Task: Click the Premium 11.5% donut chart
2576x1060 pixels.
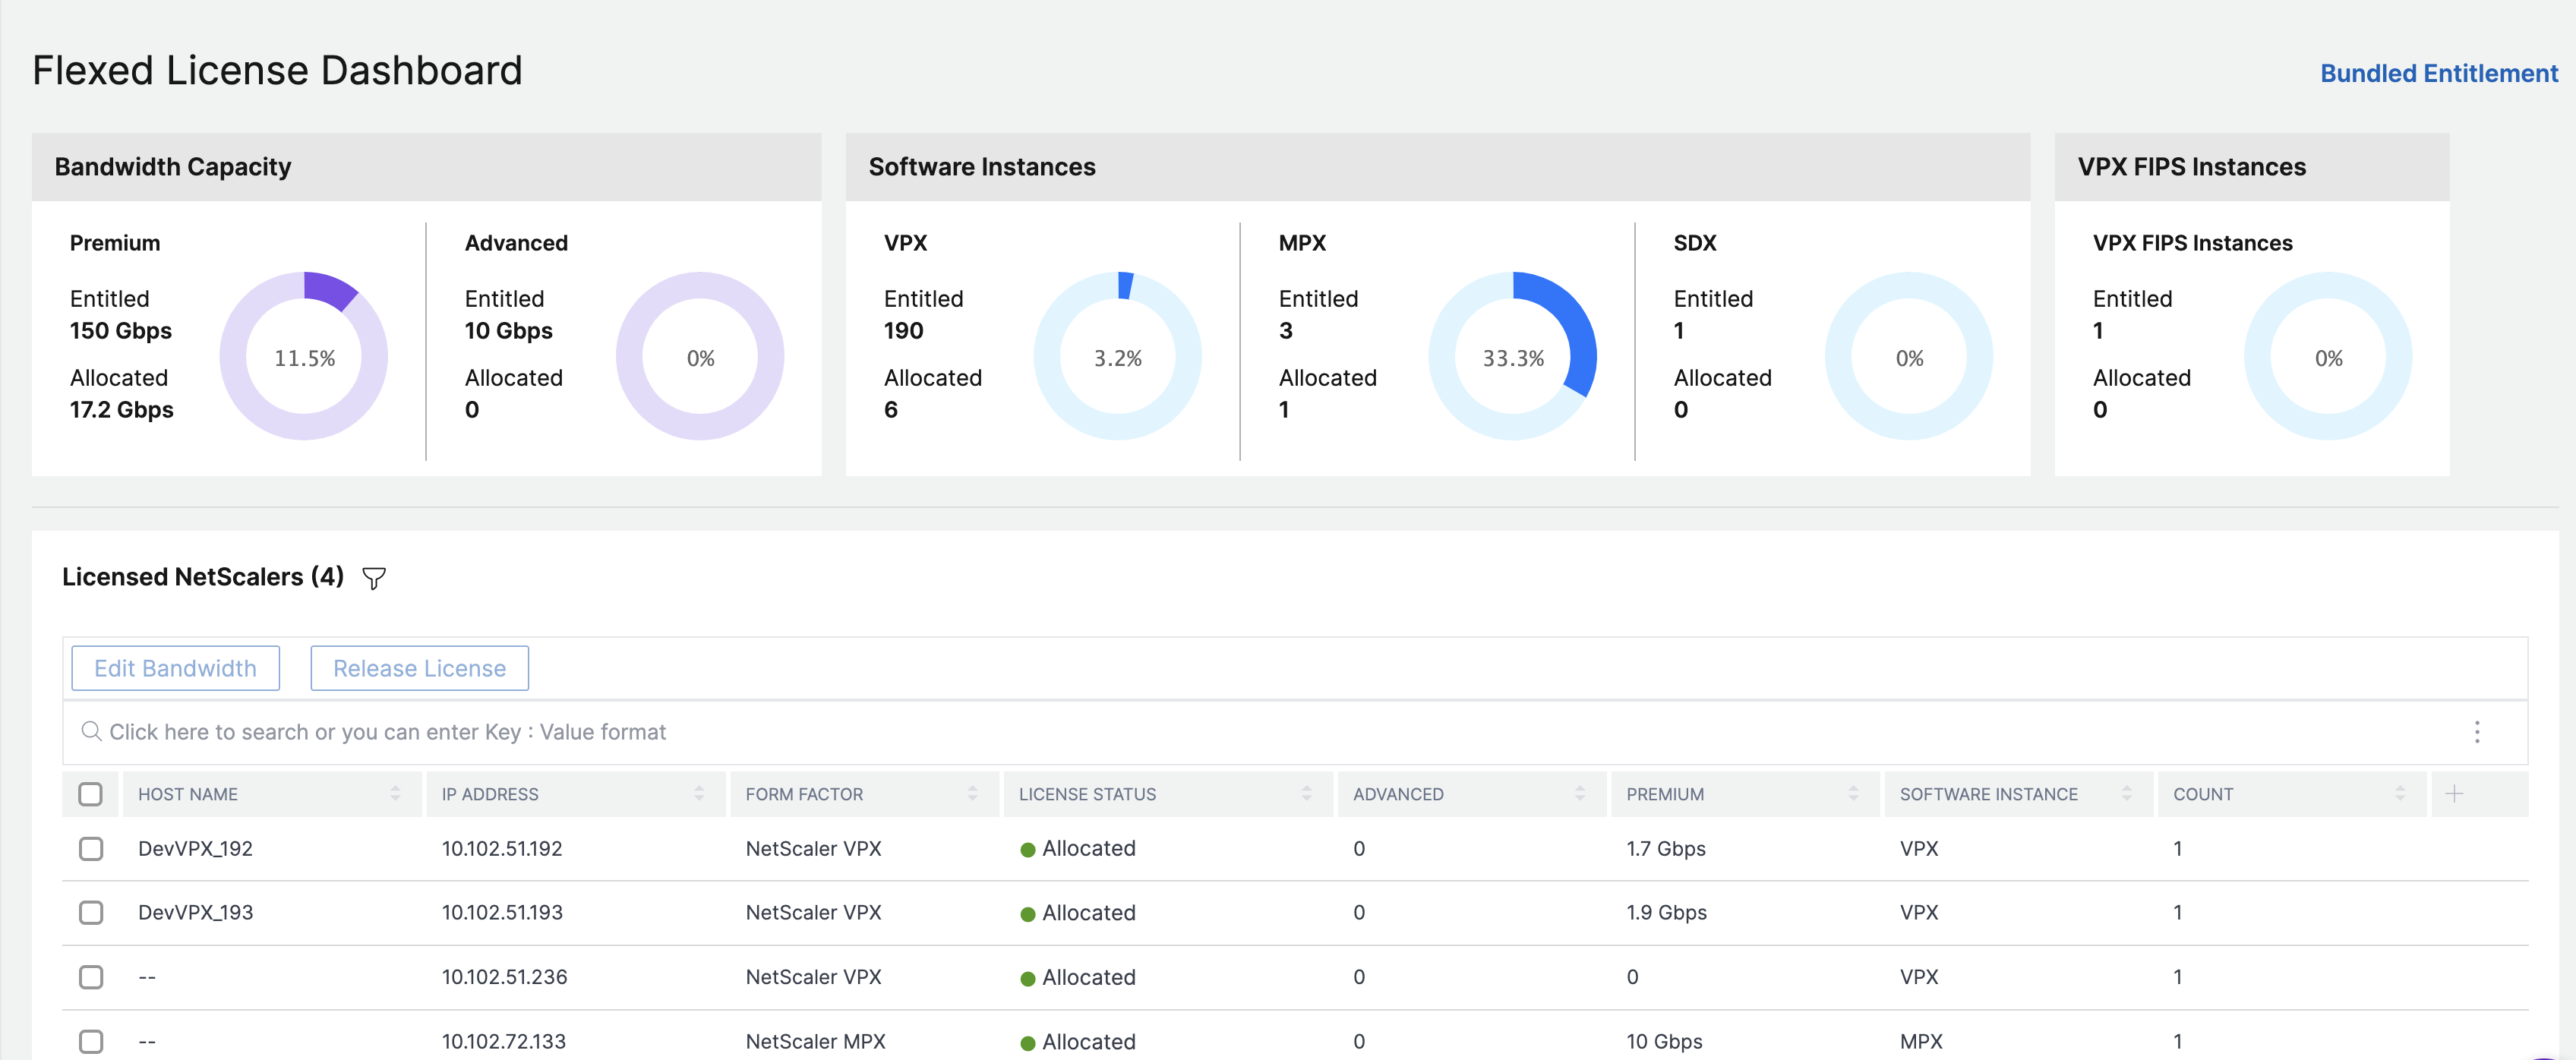Action: 304,356
